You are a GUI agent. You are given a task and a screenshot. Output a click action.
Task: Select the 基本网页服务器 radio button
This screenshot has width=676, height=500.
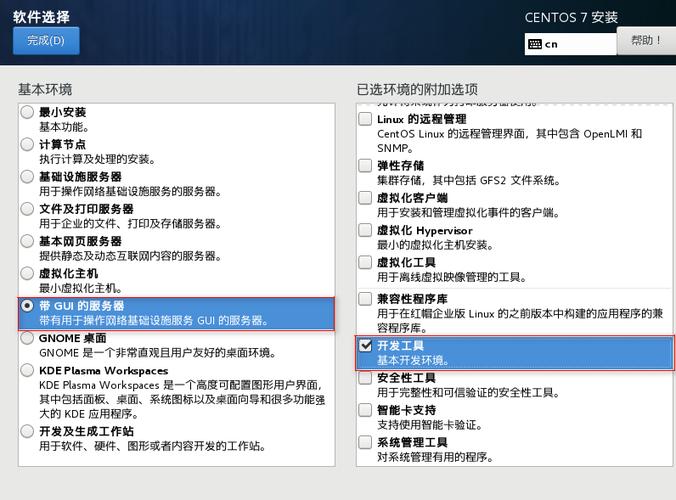pos(27,241)
